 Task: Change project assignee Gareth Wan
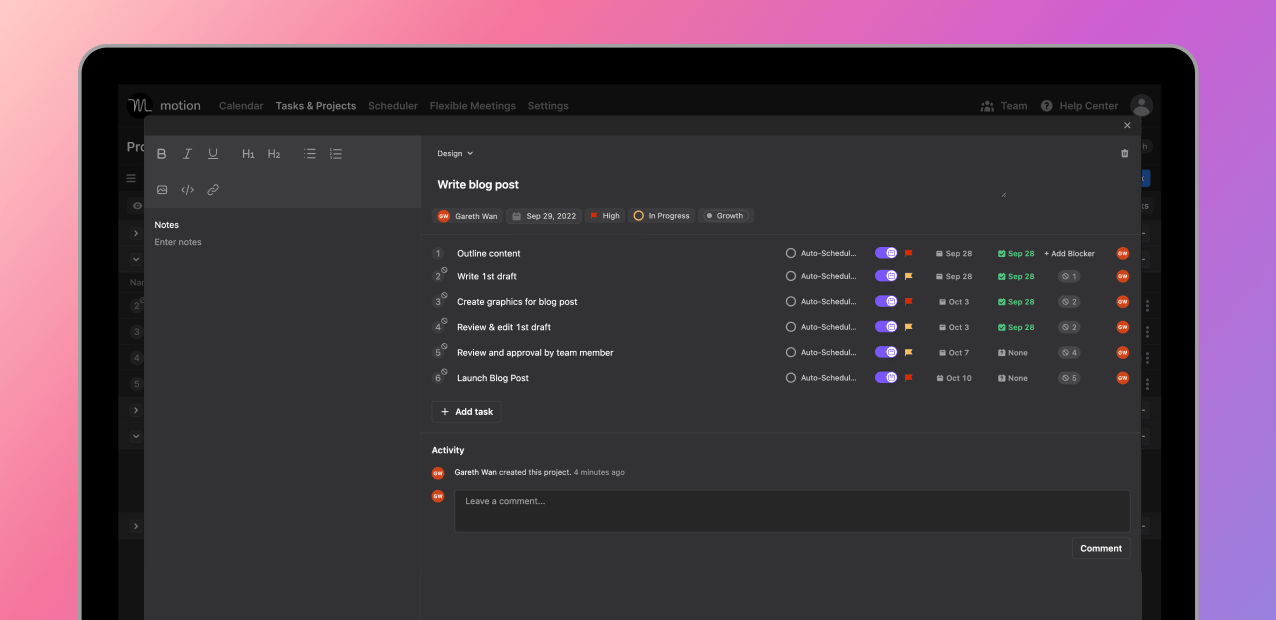tap(467, 216)
